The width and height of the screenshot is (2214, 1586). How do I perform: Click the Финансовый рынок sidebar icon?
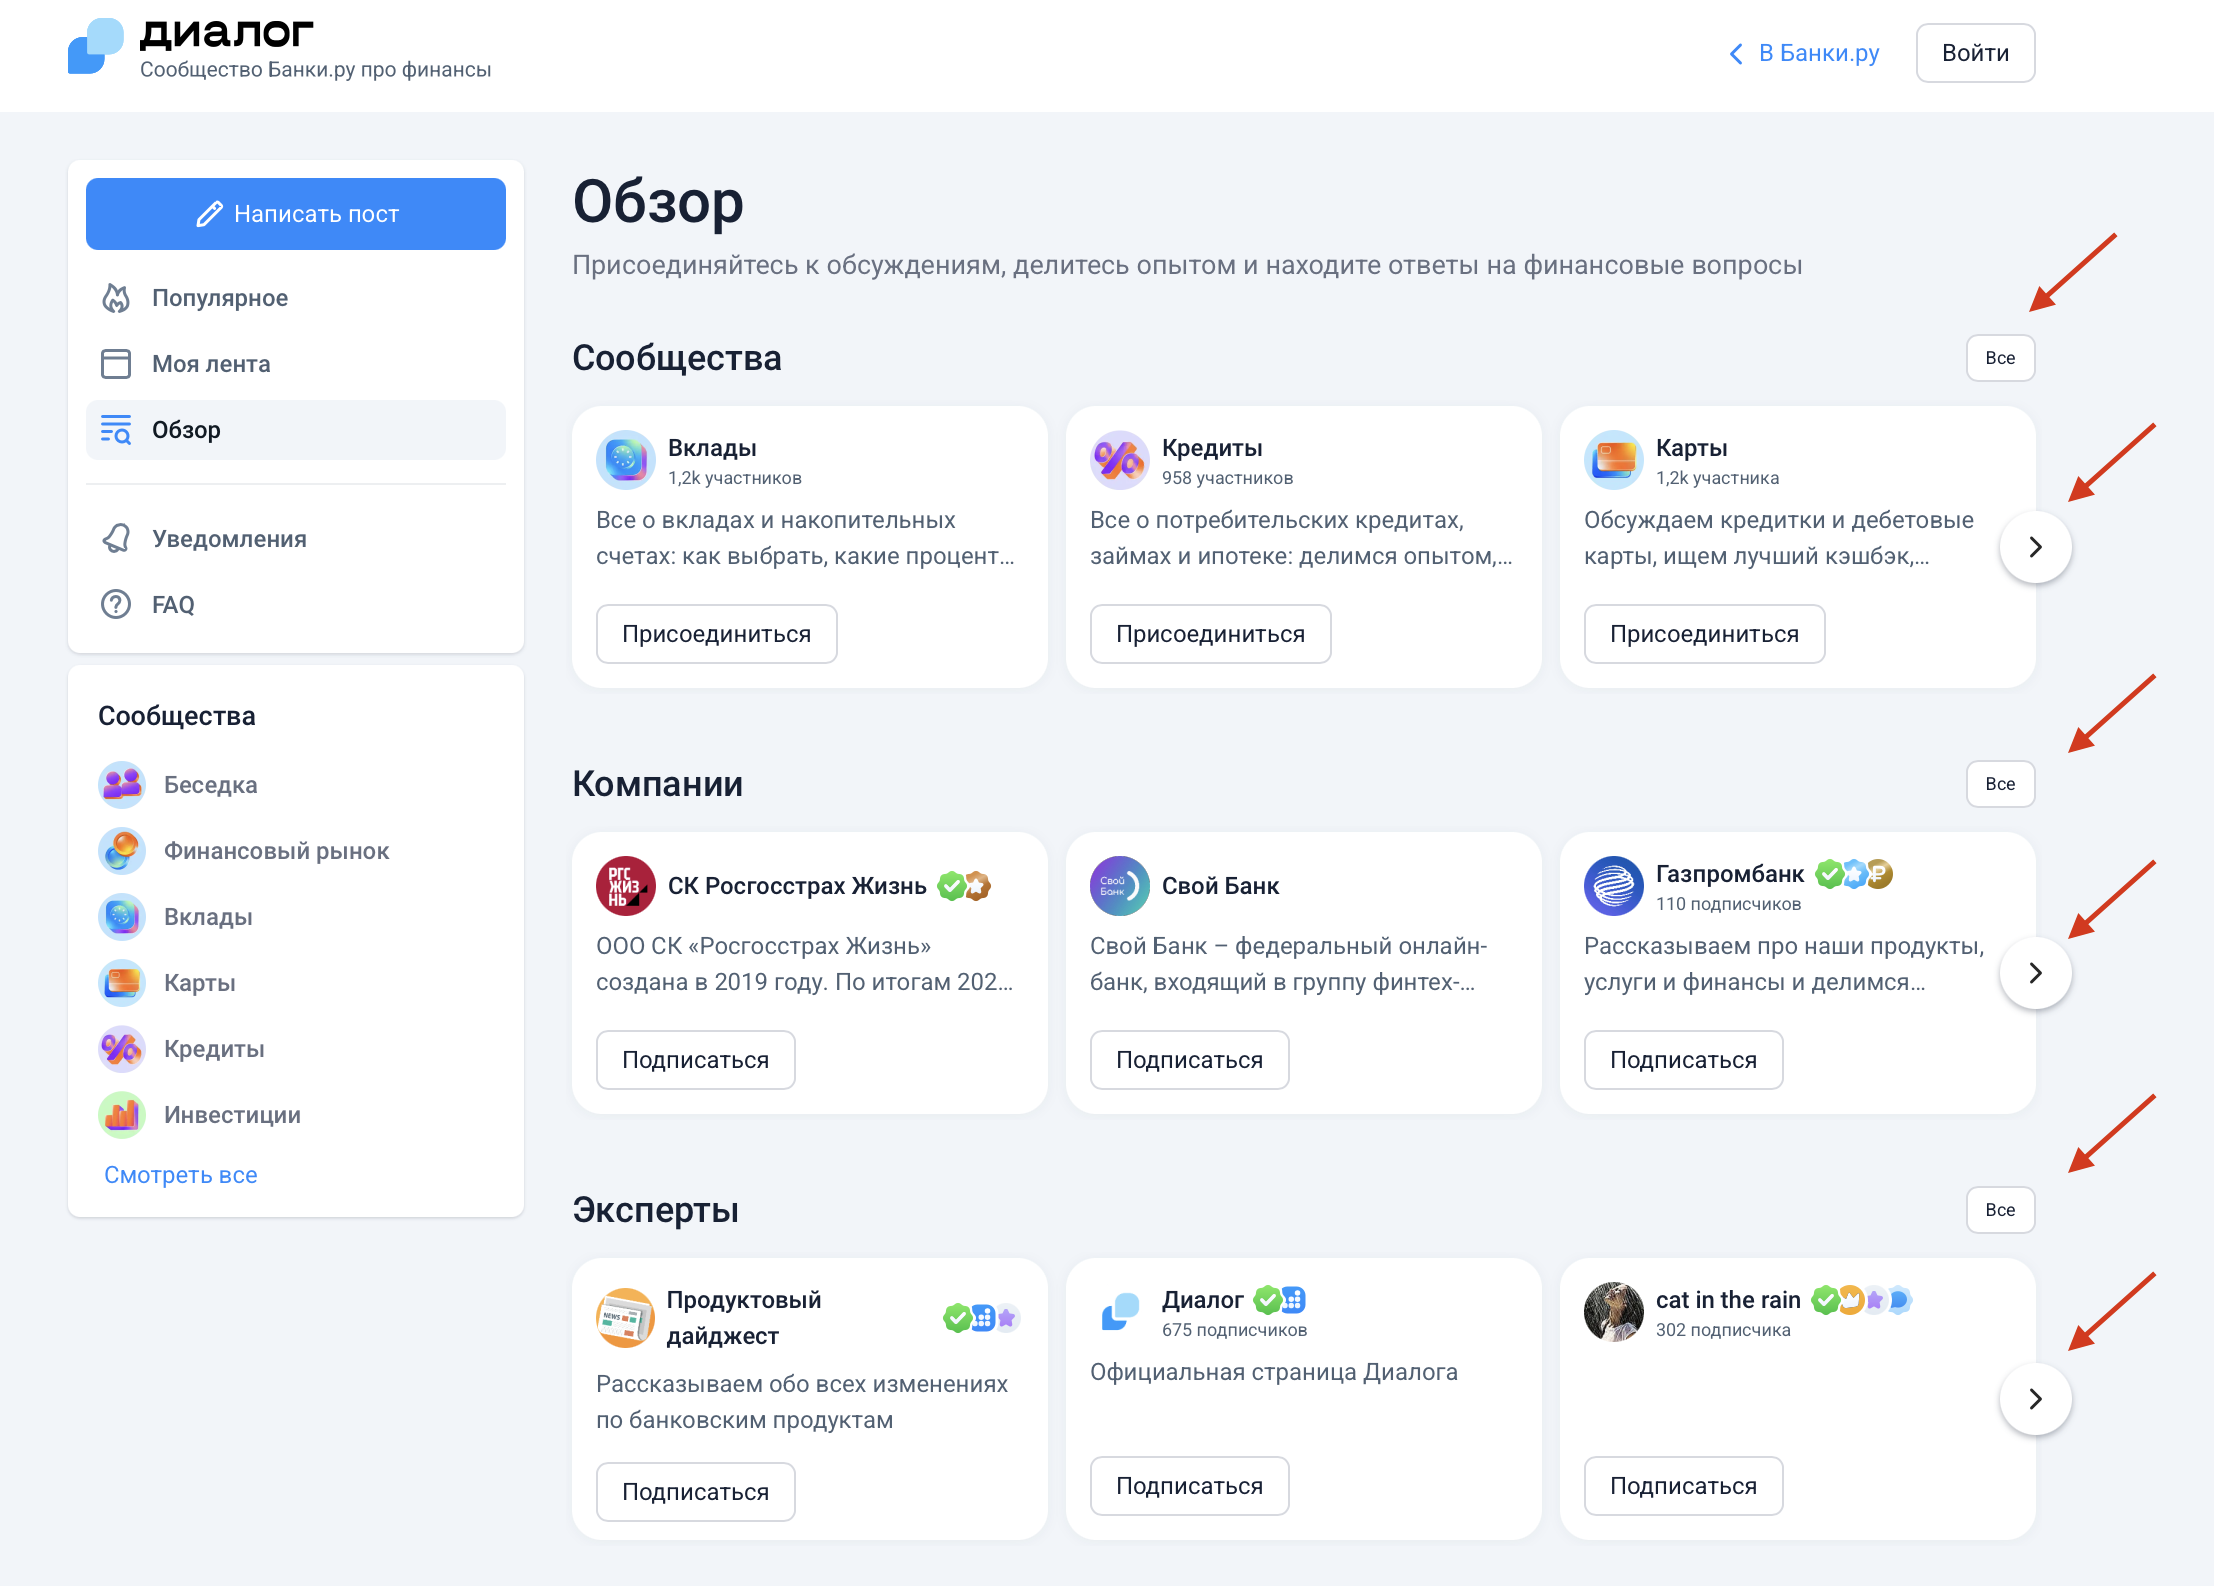coord(122,851)
